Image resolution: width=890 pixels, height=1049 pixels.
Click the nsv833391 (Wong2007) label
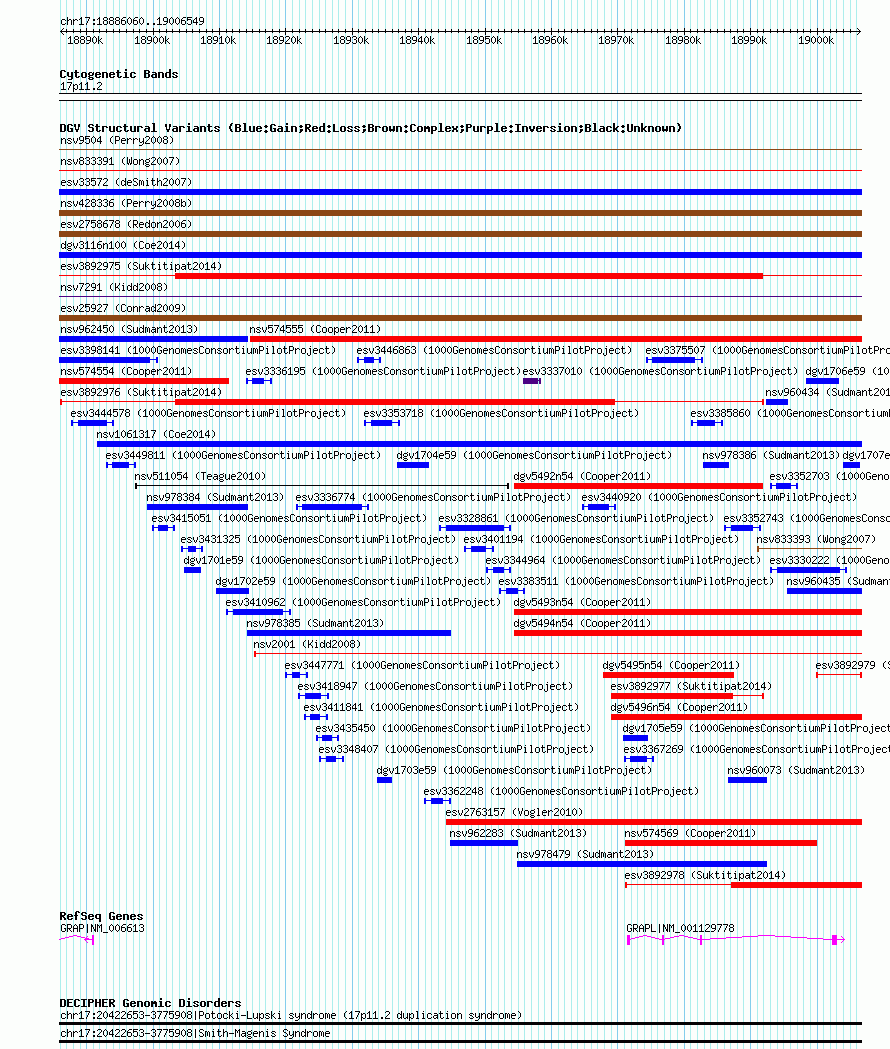click(120, 161)
